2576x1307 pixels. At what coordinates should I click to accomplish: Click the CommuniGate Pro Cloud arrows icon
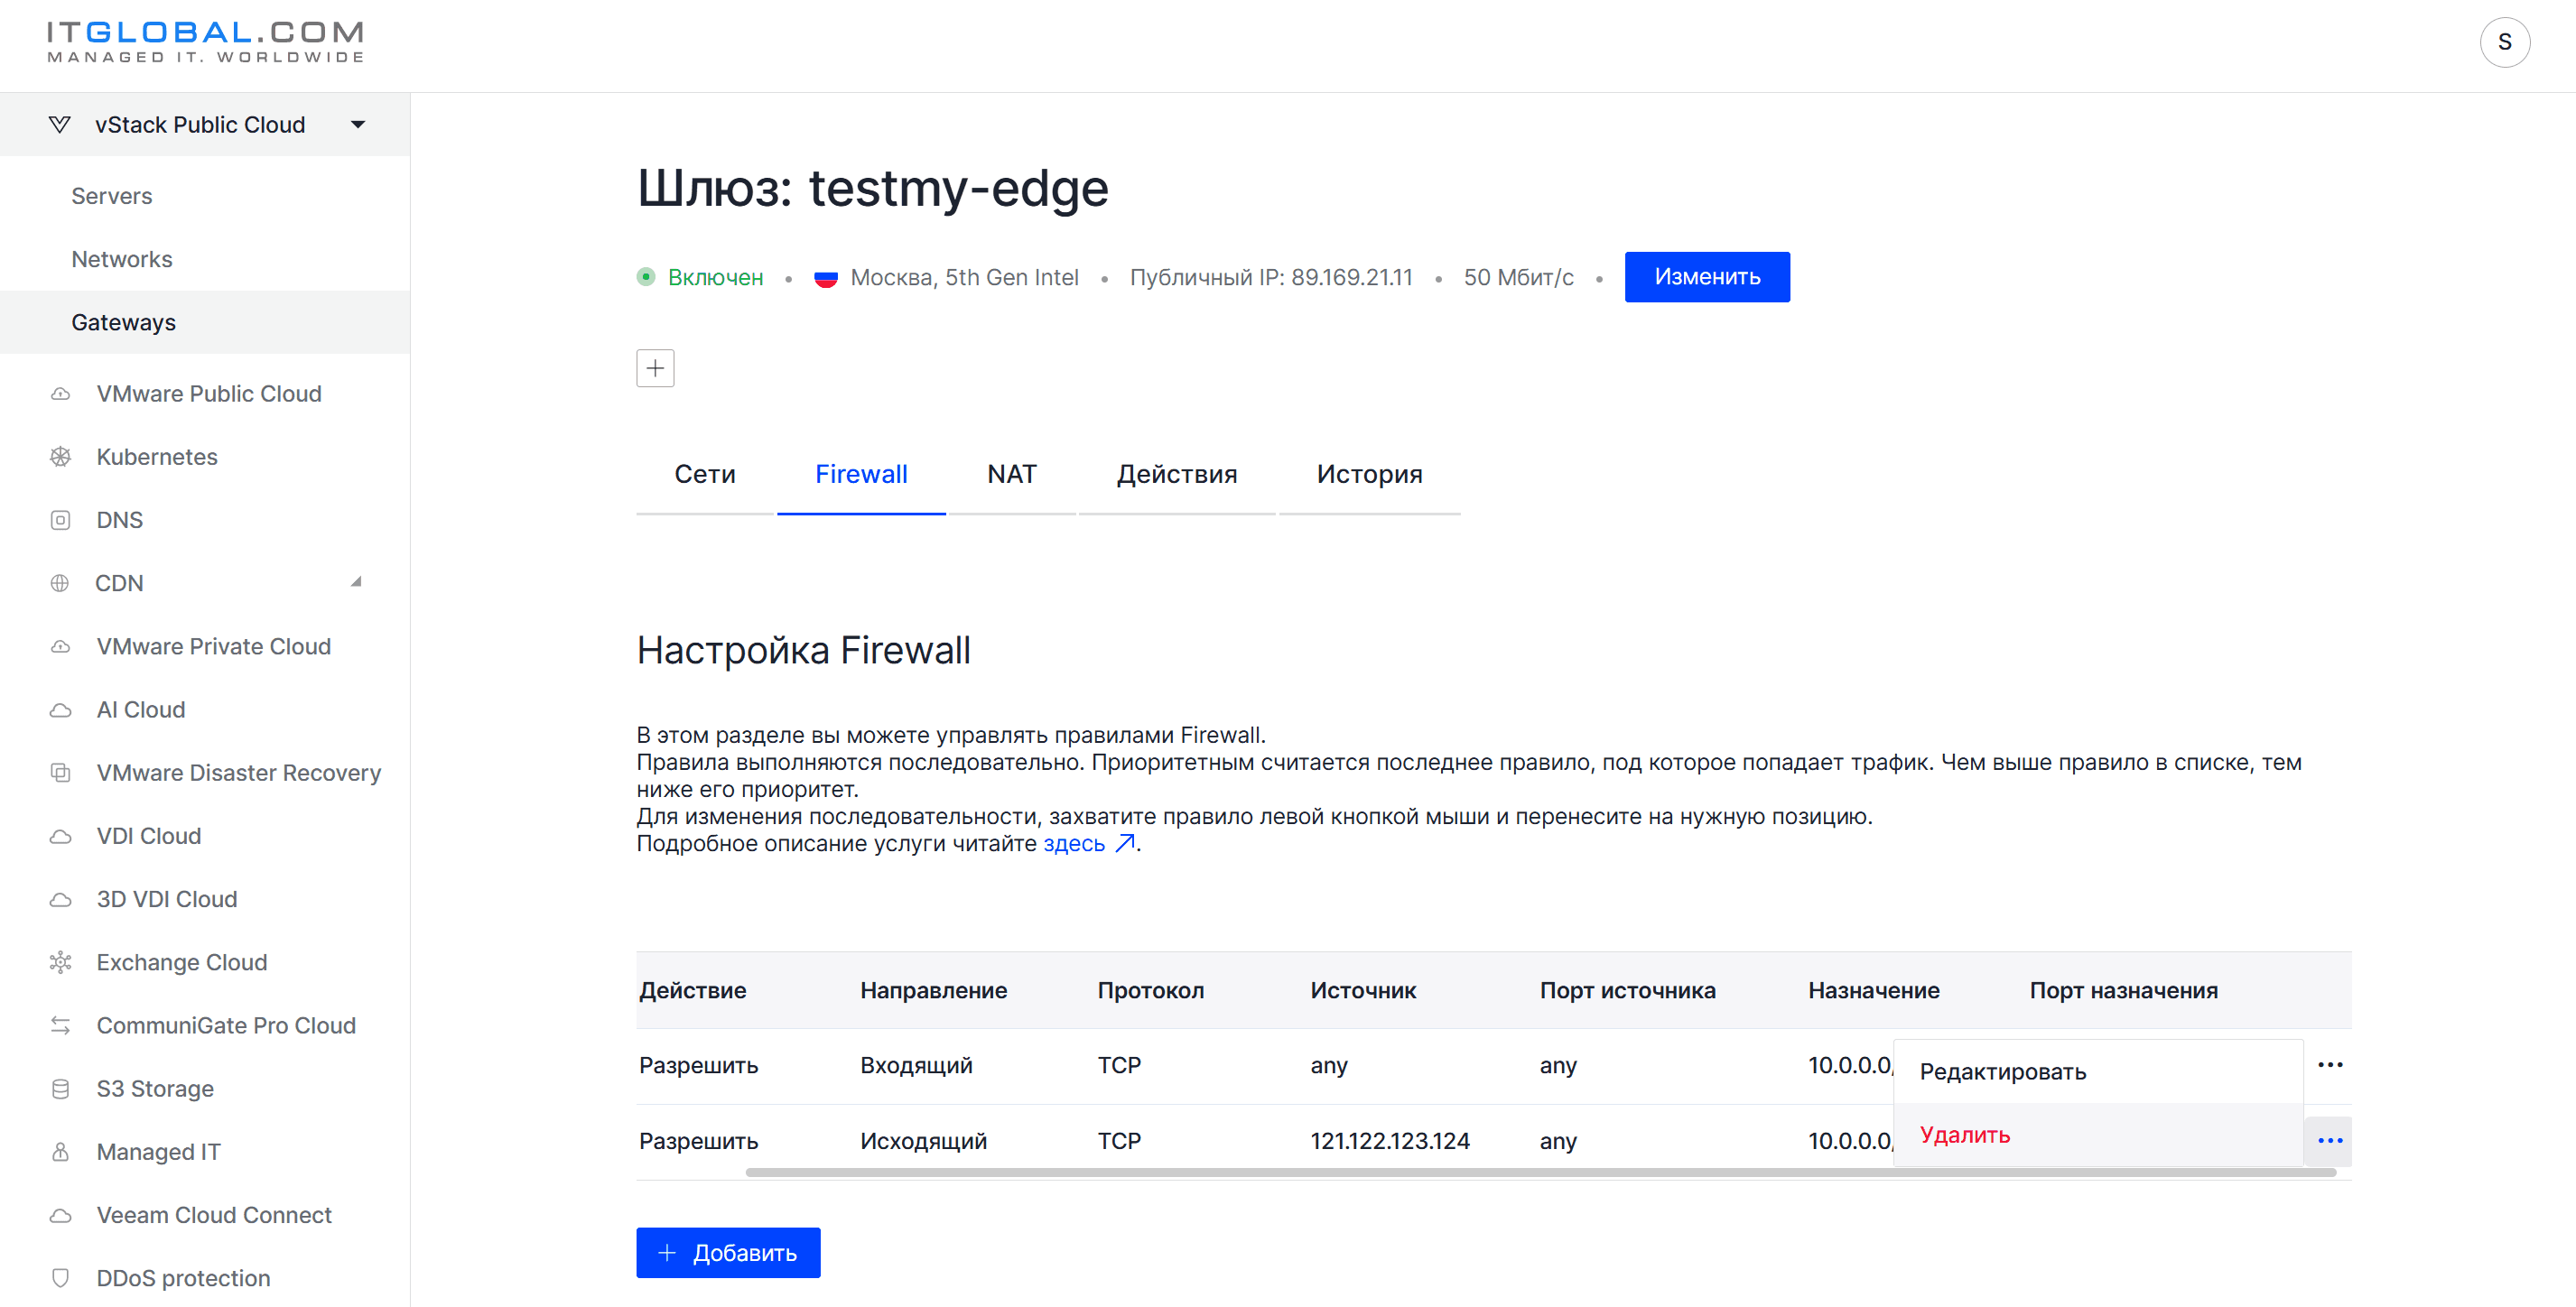[60, 1026]
